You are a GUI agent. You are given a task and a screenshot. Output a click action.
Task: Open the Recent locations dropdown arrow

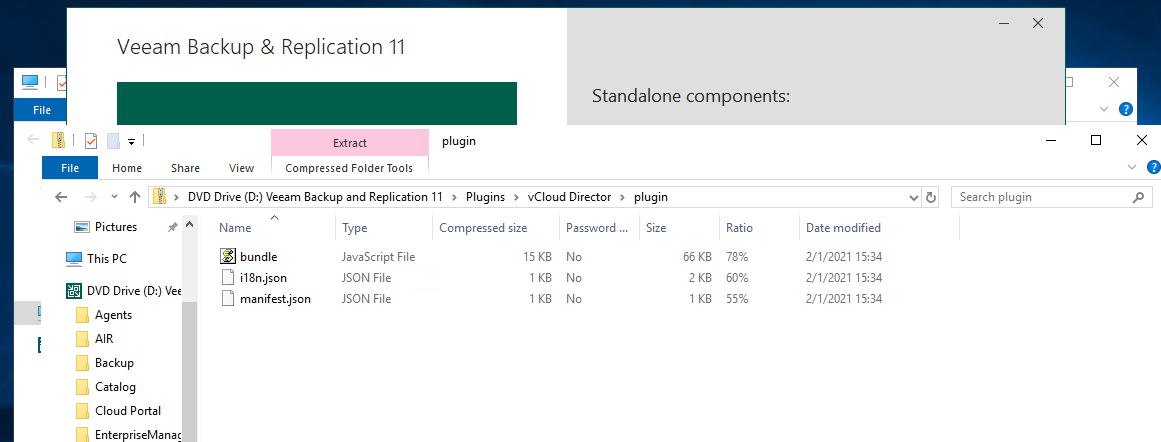click(x=113, y=198)
